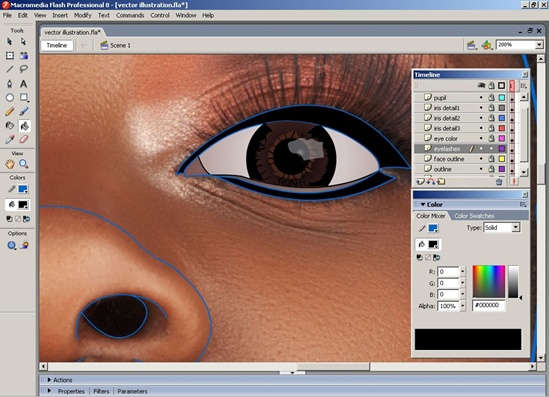549x397 pixels.
Task: Open the Alpha value slider arrow
Action: 463,306
